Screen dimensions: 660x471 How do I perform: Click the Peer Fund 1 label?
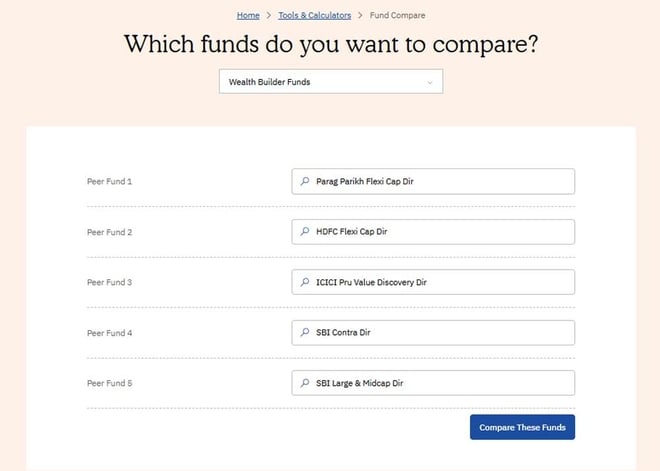[x=109, y=182]
